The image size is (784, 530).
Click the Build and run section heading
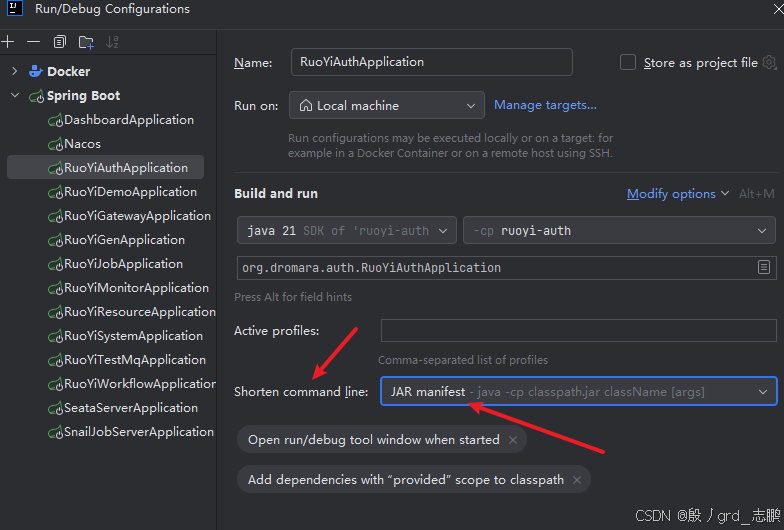tap(276, 194)
